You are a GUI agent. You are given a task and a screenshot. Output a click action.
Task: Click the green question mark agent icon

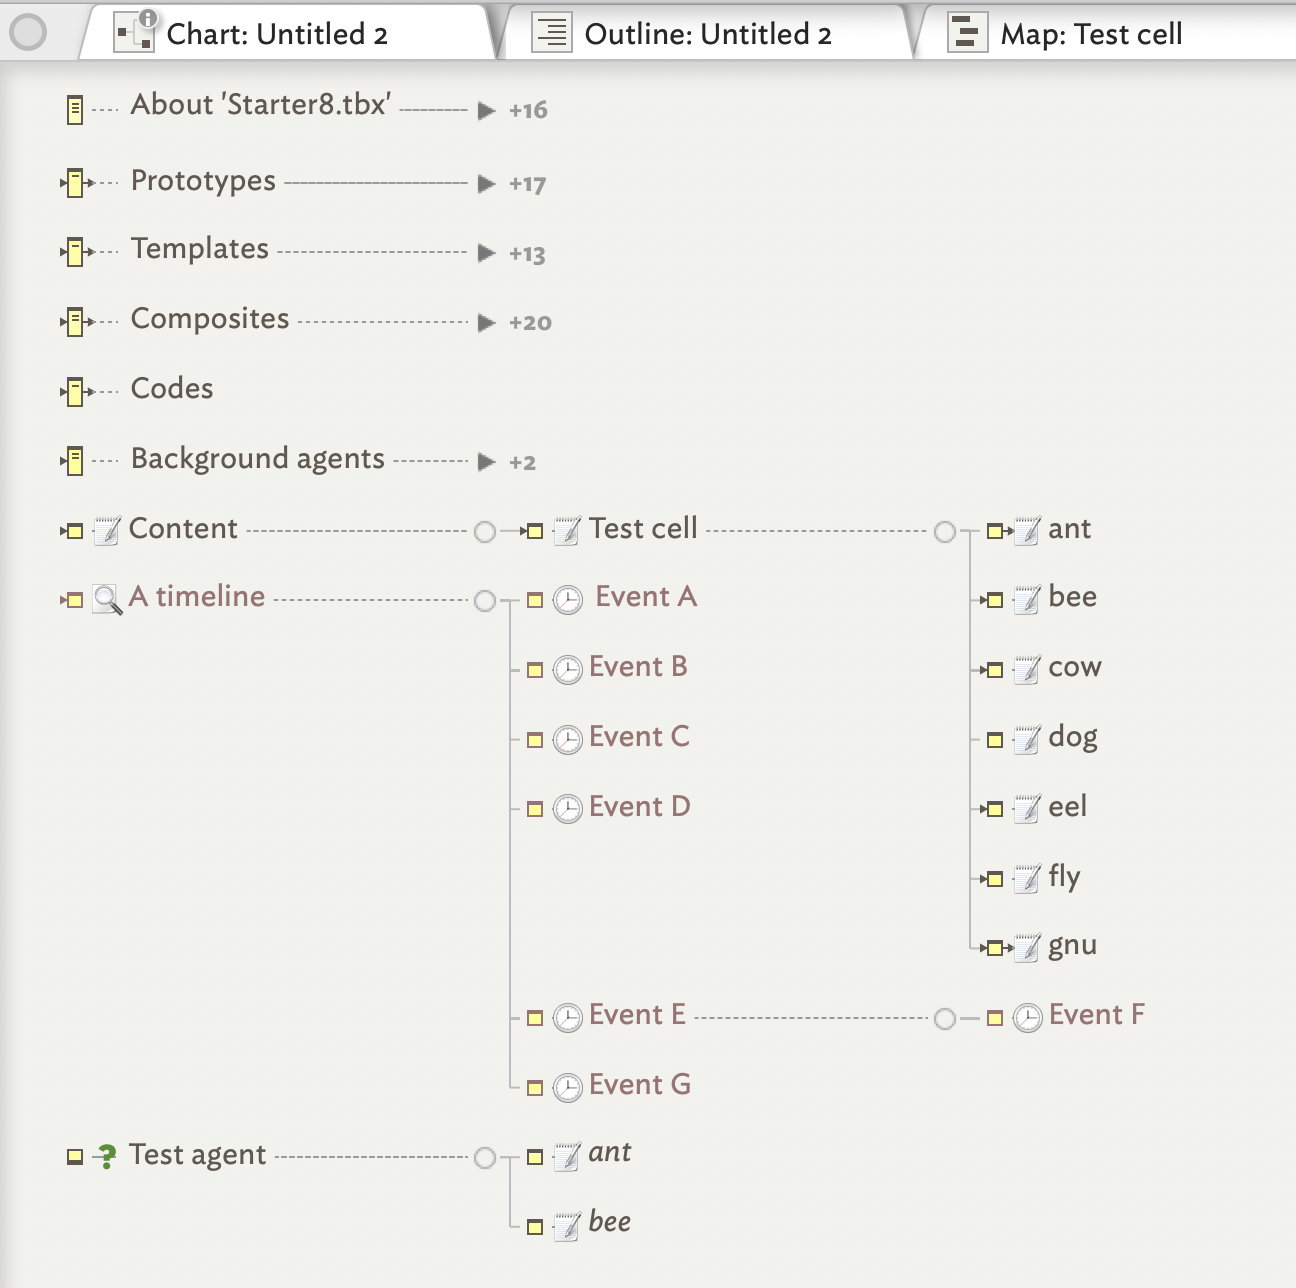click(106, 1157)
